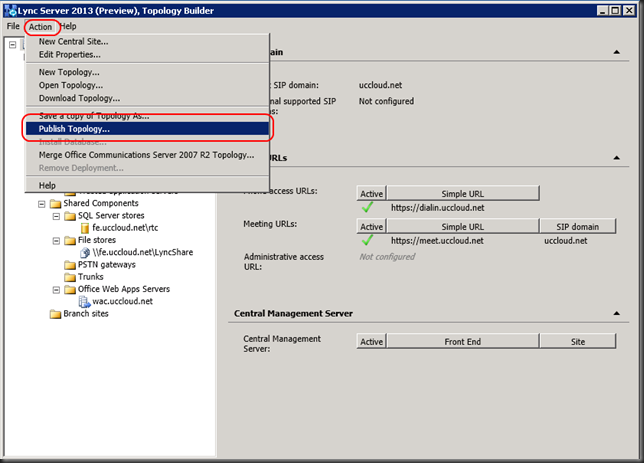Choose New Central Site... from Action menu
Screen dimensions: 644x463
pos(147,41)
